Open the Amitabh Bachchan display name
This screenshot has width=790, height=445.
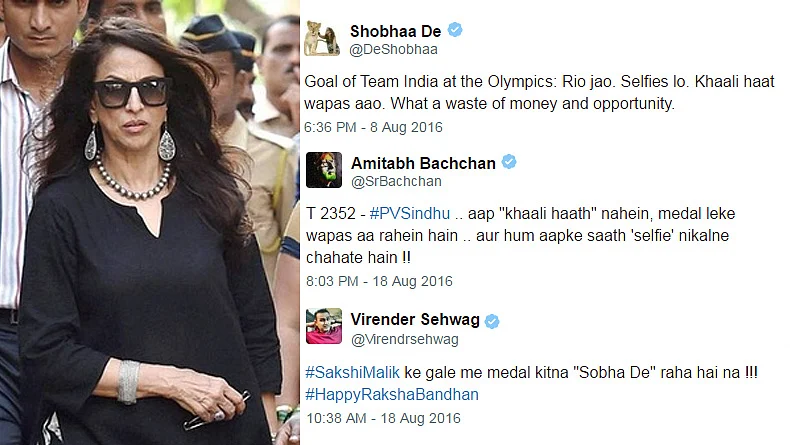point(423,163)
